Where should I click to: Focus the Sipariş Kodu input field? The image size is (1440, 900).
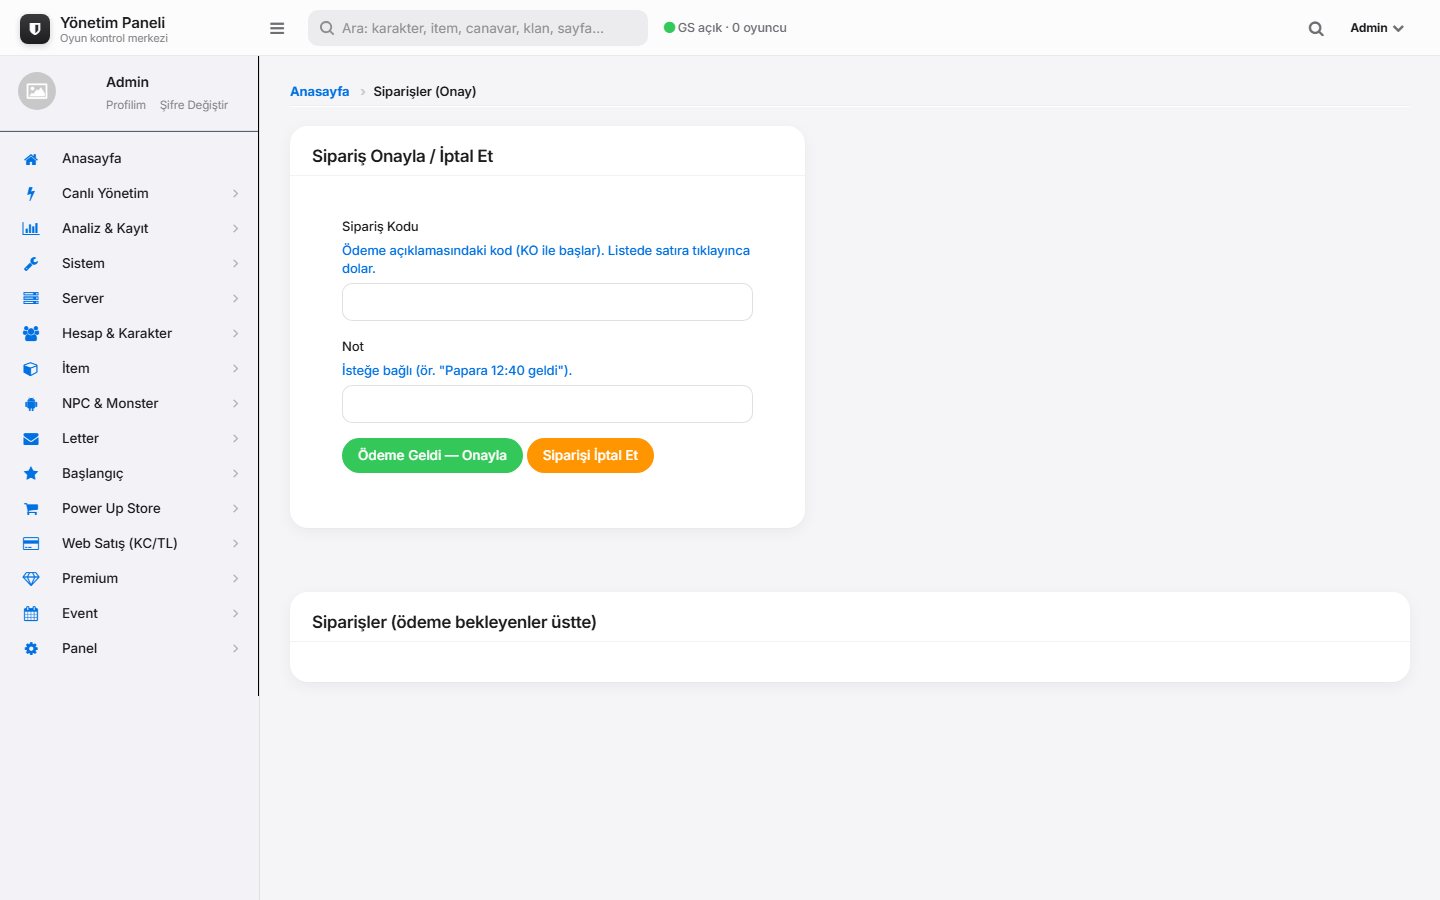547,302
